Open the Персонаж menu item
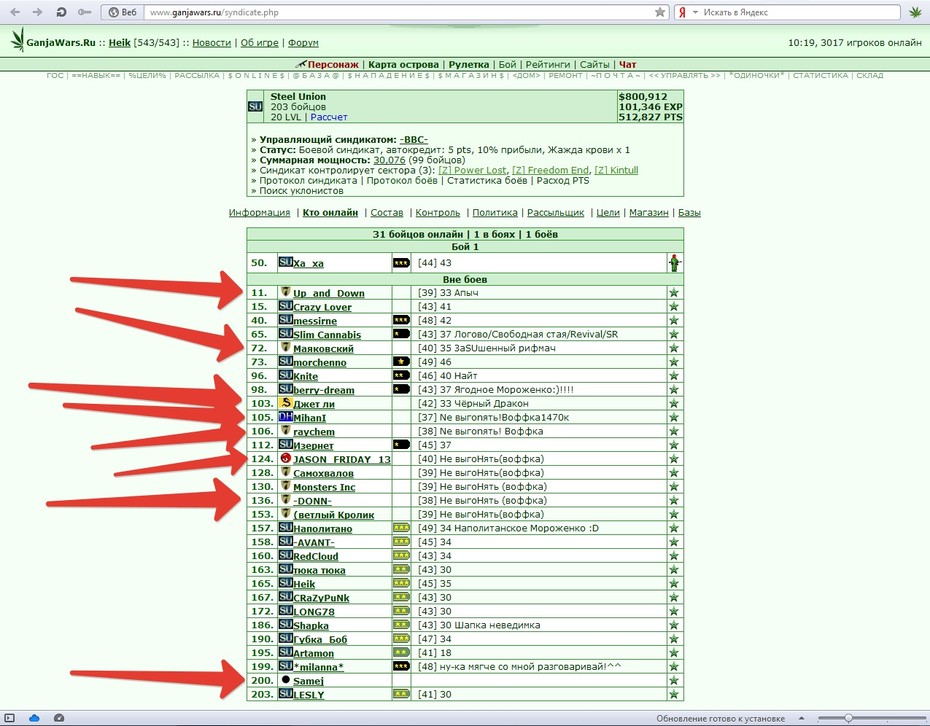Screen dimensions: 930x726 [x=333, y=64]
